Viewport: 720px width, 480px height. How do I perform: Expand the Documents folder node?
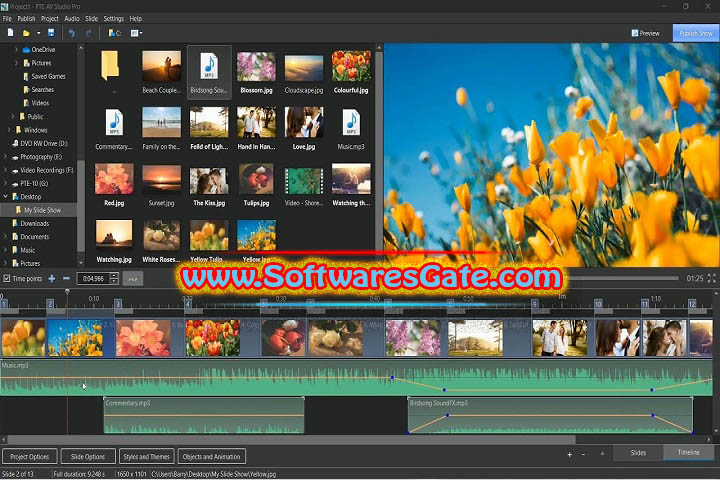(6, 237)
